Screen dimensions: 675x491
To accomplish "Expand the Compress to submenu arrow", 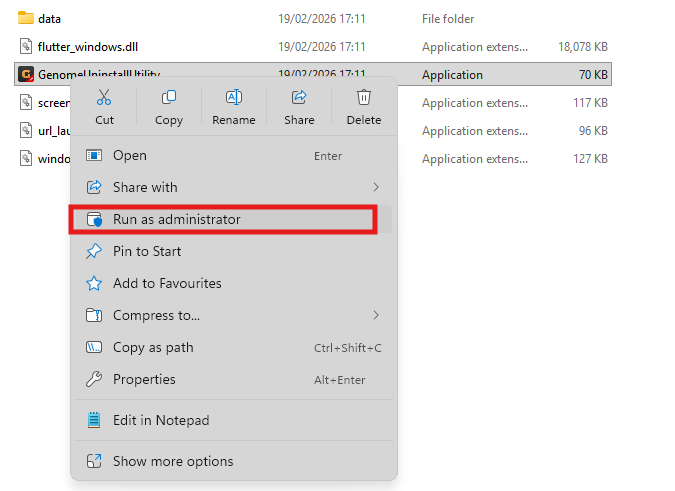I will [x=376, y=315].
